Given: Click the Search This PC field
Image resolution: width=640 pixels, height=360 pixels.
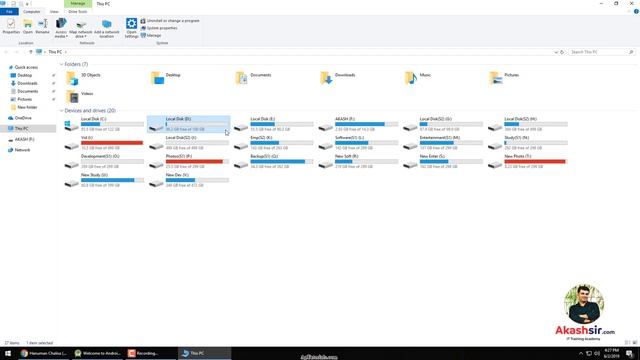Looking at the screenshot, I should (601, 52).
